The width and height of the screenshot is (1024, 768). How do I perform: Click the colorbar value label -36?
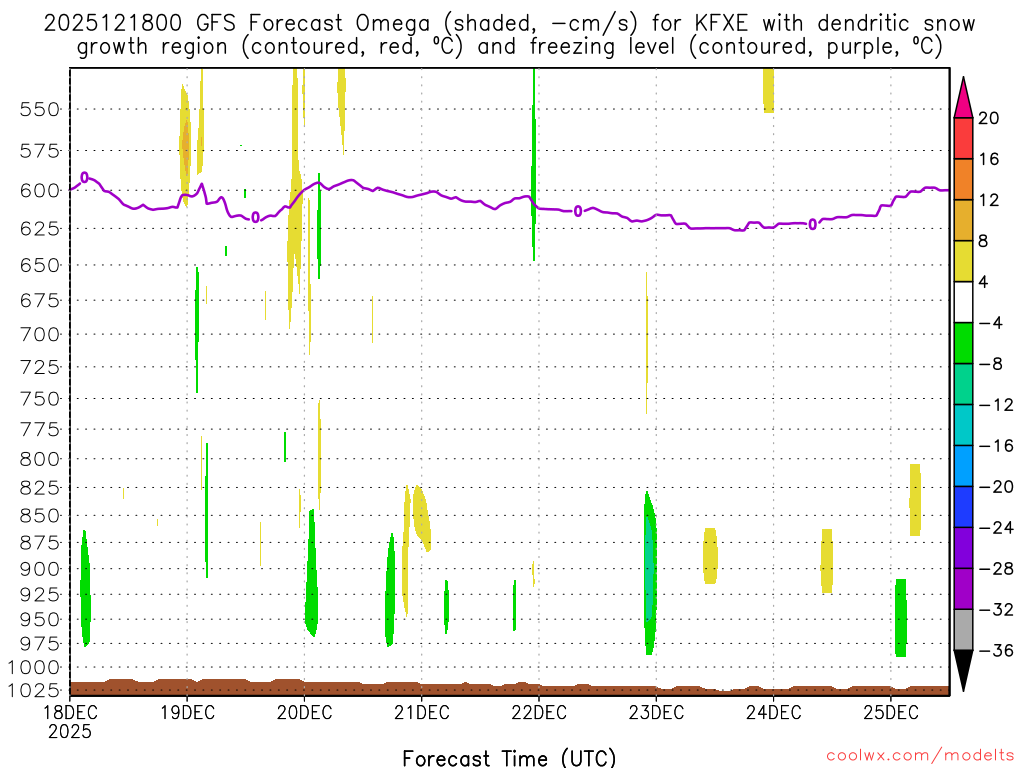point(996,650)
